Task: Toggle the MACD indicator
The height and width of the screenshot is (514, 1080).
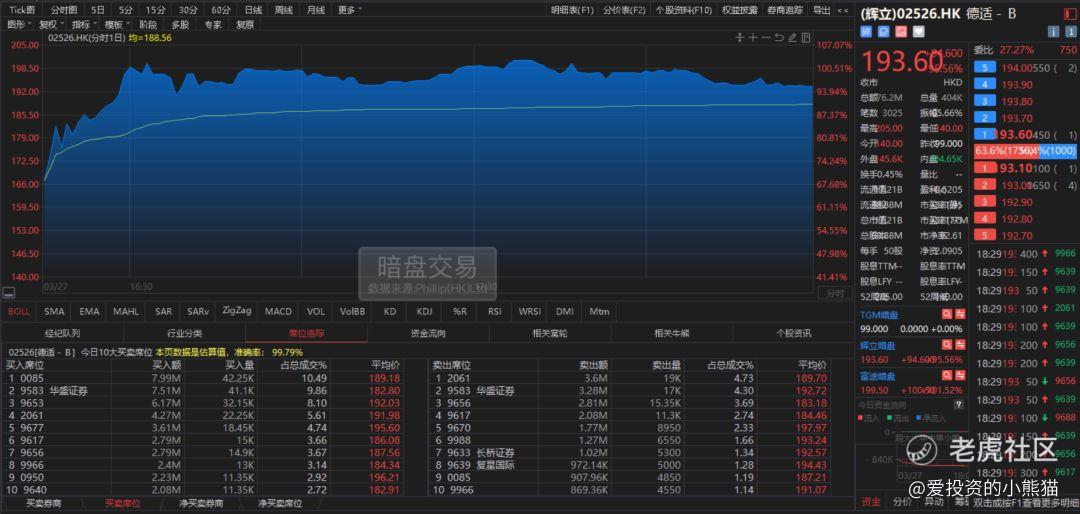Action: [x=278, y=311]
